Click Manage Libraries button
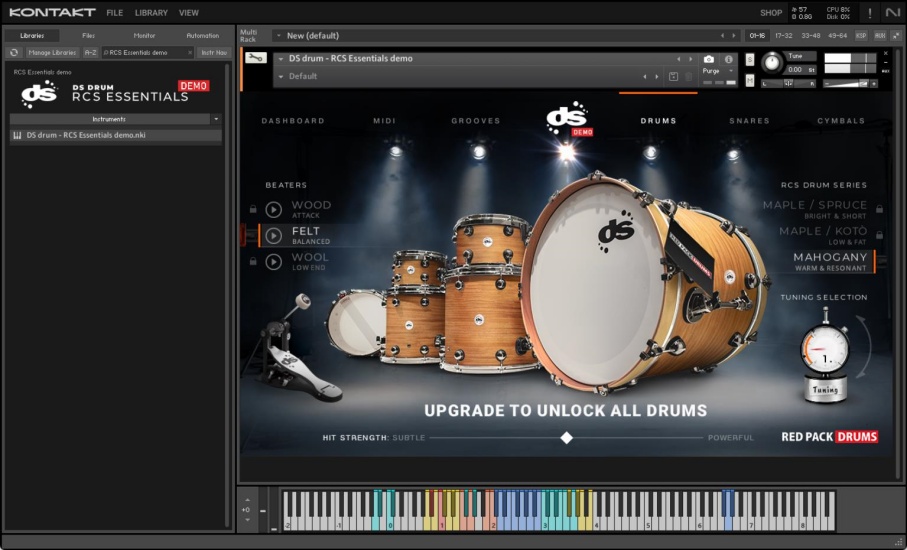Screen dimensions: 907x550 pos(52,52)
